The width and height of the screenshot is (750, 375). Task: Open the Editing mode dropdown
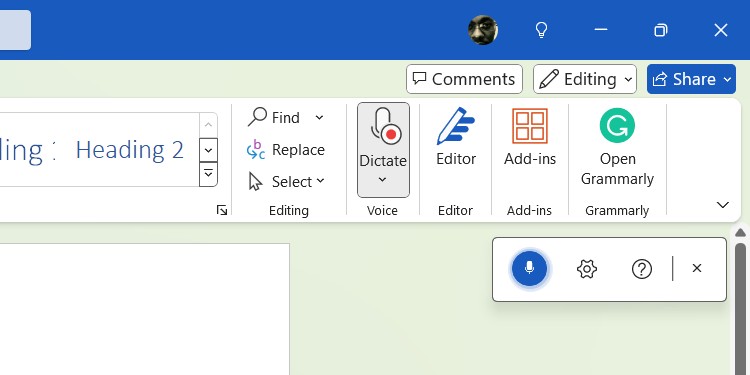point(585,79)
